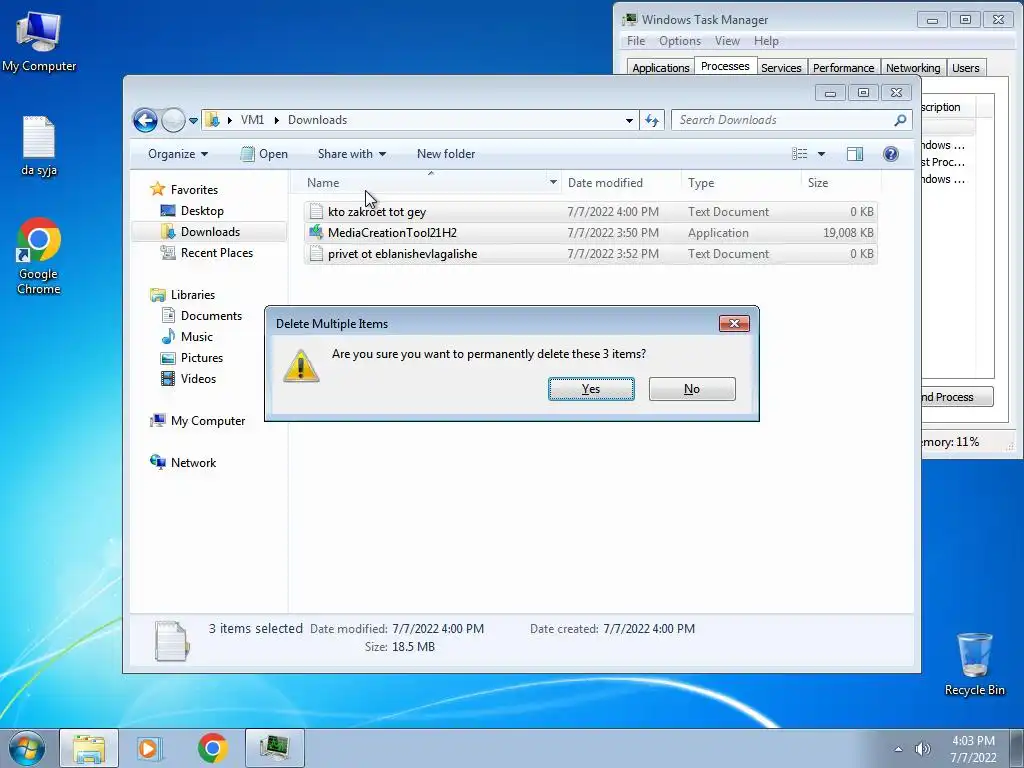This screenshot has height=768, width=1024.
Task: Toggle the preview pane icon
Action: coord(855,154)
